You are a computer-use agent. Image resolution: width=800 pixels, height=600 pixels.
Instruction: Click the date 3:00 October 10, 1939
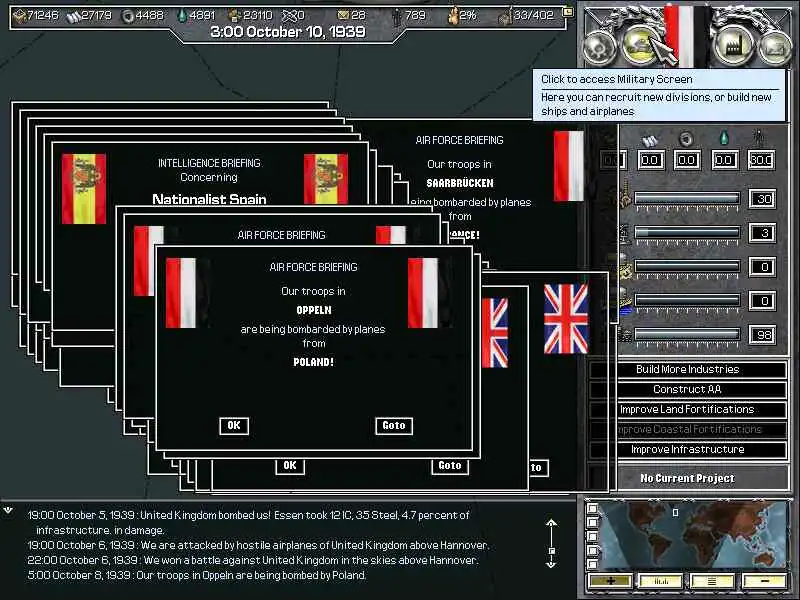pyautogui.click(x=288, y=32)
